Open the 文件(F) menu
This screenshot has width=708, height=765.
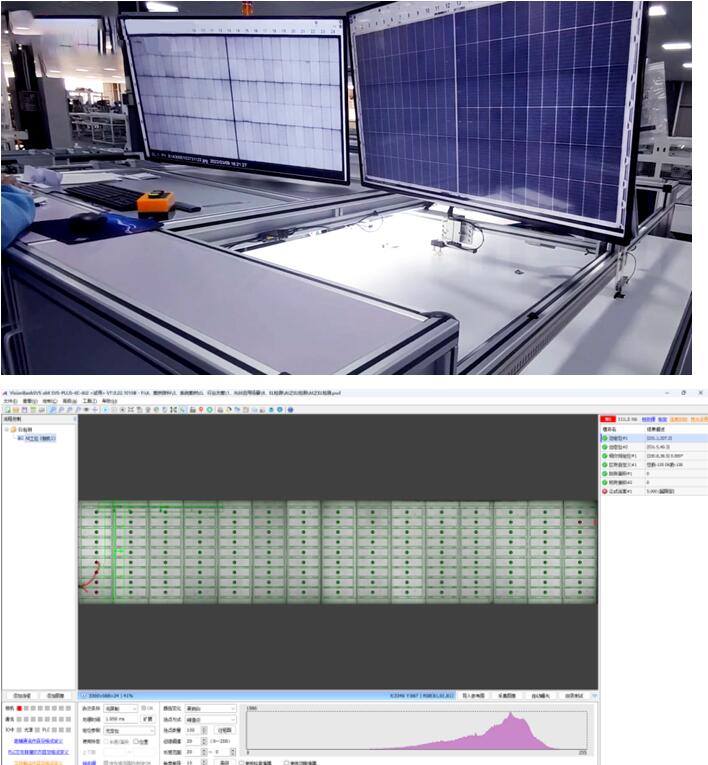pyautogui.click(x=10, y=401)
